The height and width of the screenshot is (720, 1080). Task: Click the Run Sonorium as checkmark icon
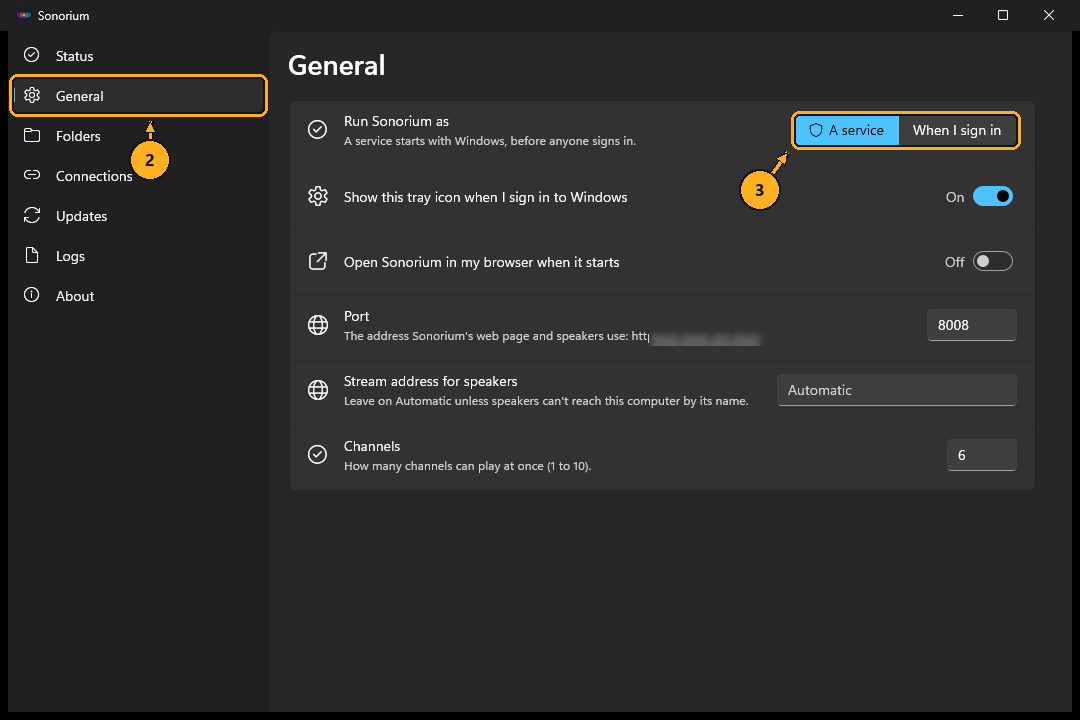(318, 130)
